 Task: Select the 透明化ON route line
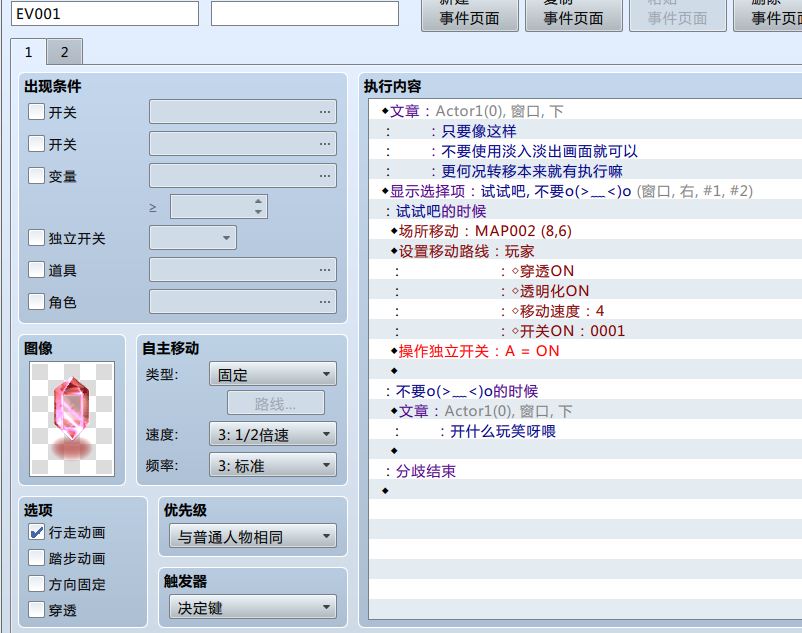[x=585, y=291]
